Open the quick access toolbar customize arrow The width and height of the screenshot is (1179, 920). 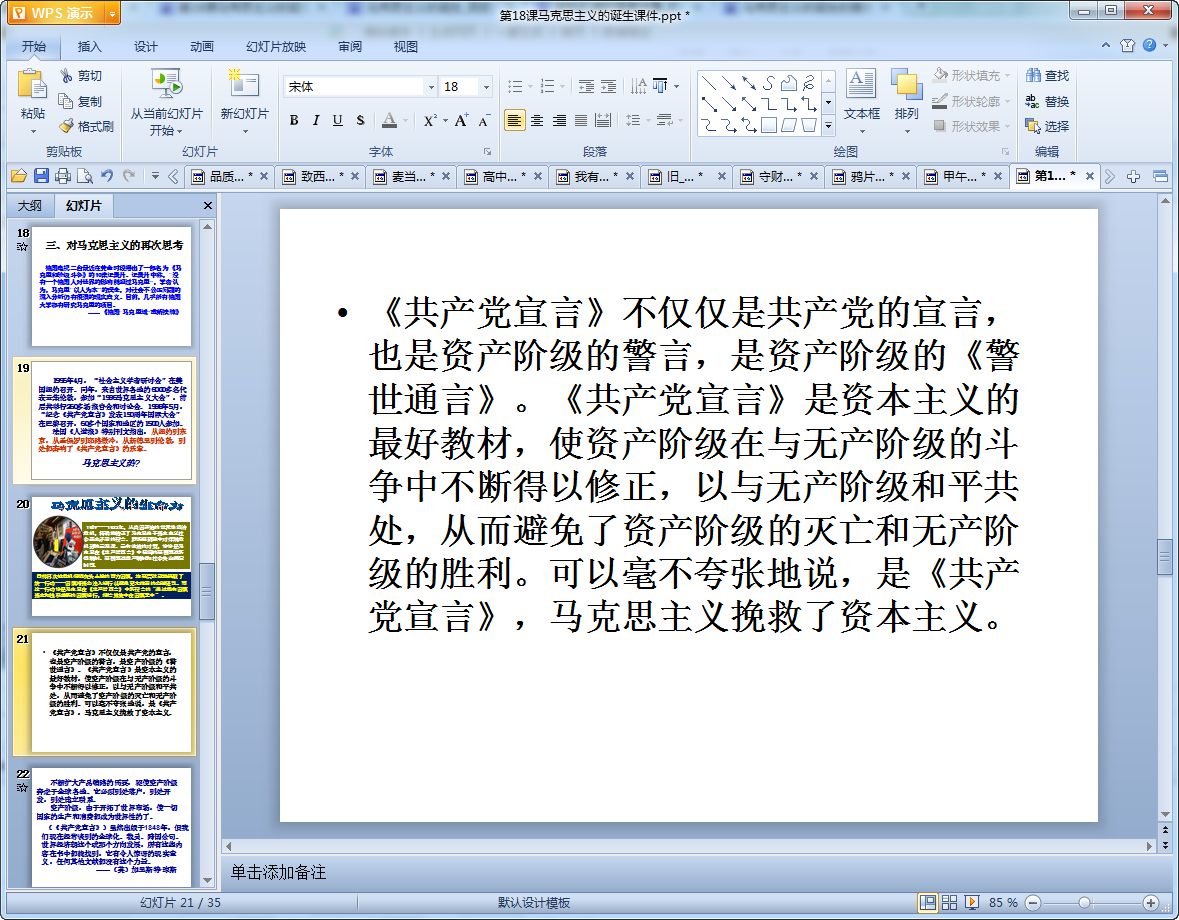(155, 176)
